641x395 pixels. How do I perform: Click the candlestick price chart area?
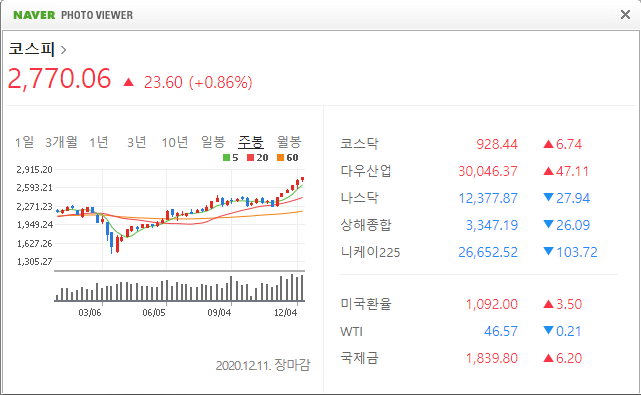(x=180, y=219)
